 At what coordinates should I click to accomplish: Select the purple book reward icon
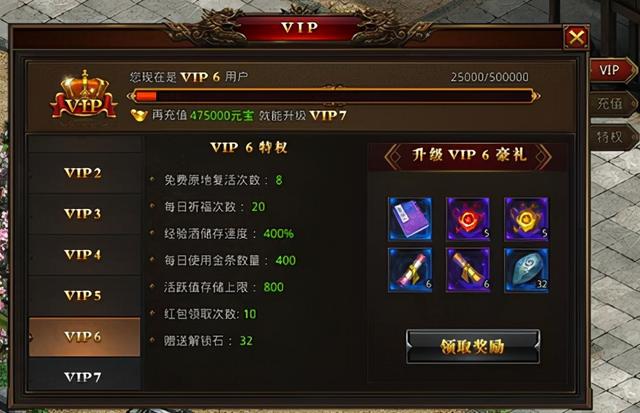tap(410, 219)
